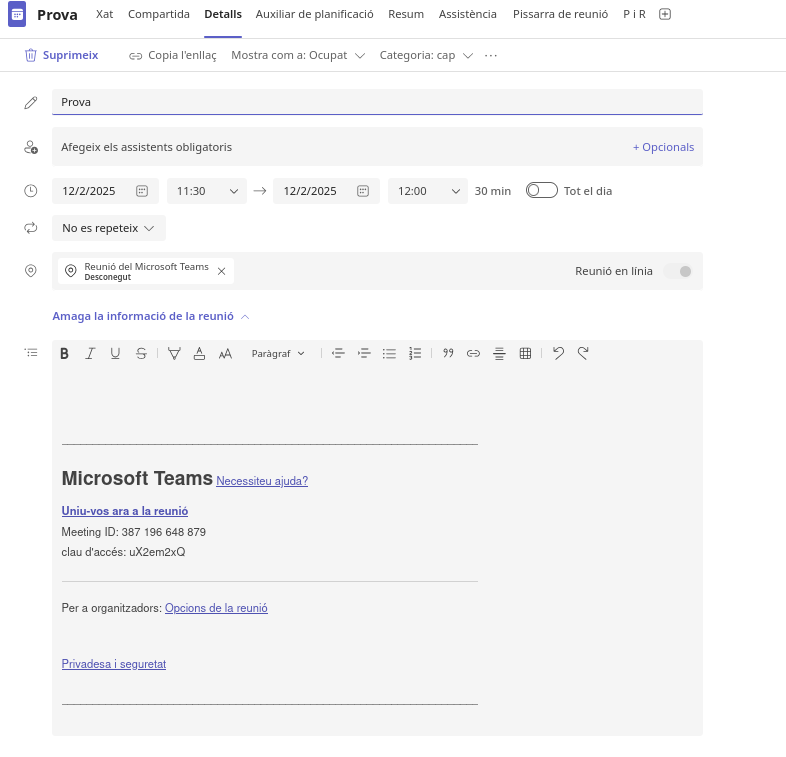This screenshot has width=786, height=757.
Task: Remove the Microsoft Teams meeting location
Action: (x=222, y=271)
